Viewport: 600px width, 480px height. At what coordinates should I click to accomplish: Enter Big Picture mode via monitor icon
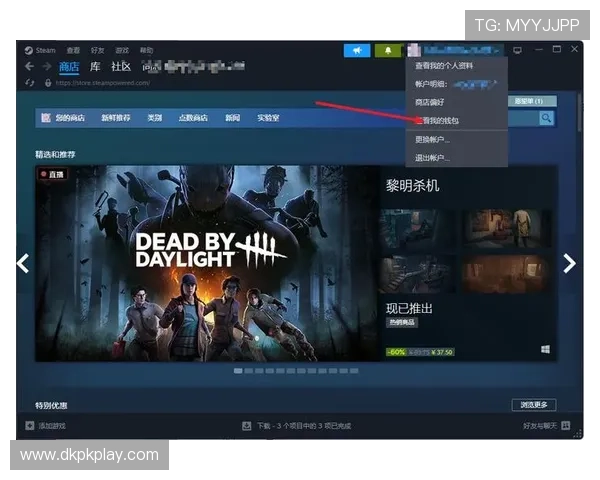(x=517, y=50)
